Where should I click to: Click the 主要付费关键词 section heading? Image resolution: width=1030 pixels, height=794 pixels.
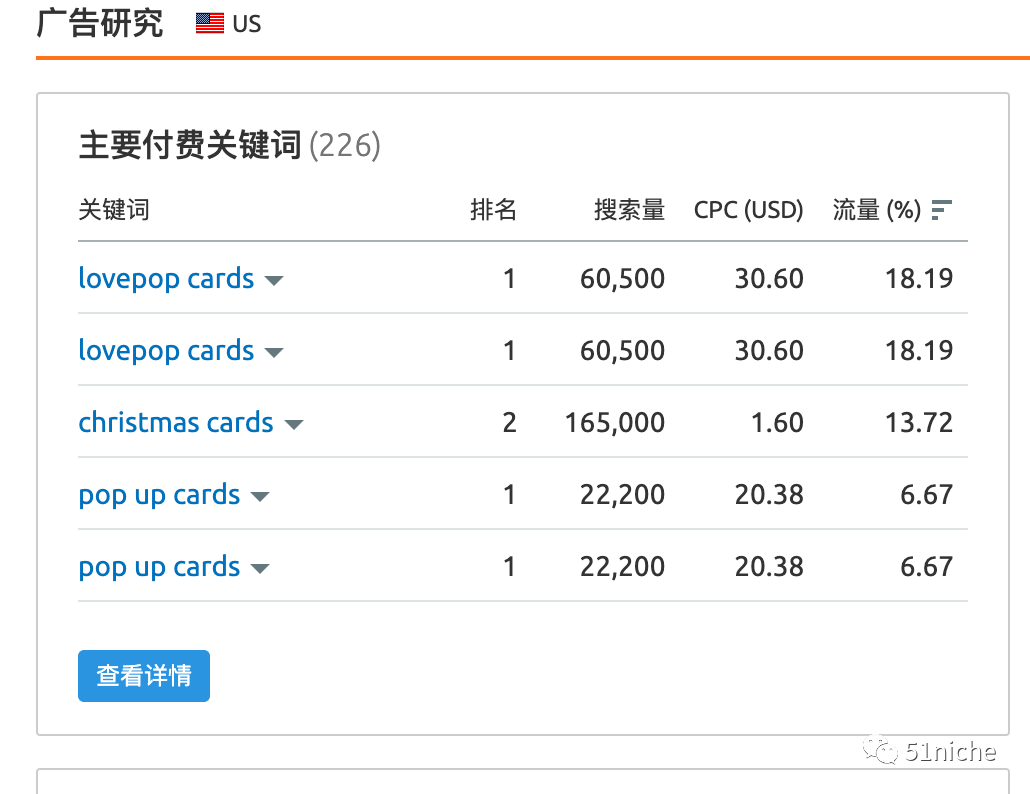(190, 146)
